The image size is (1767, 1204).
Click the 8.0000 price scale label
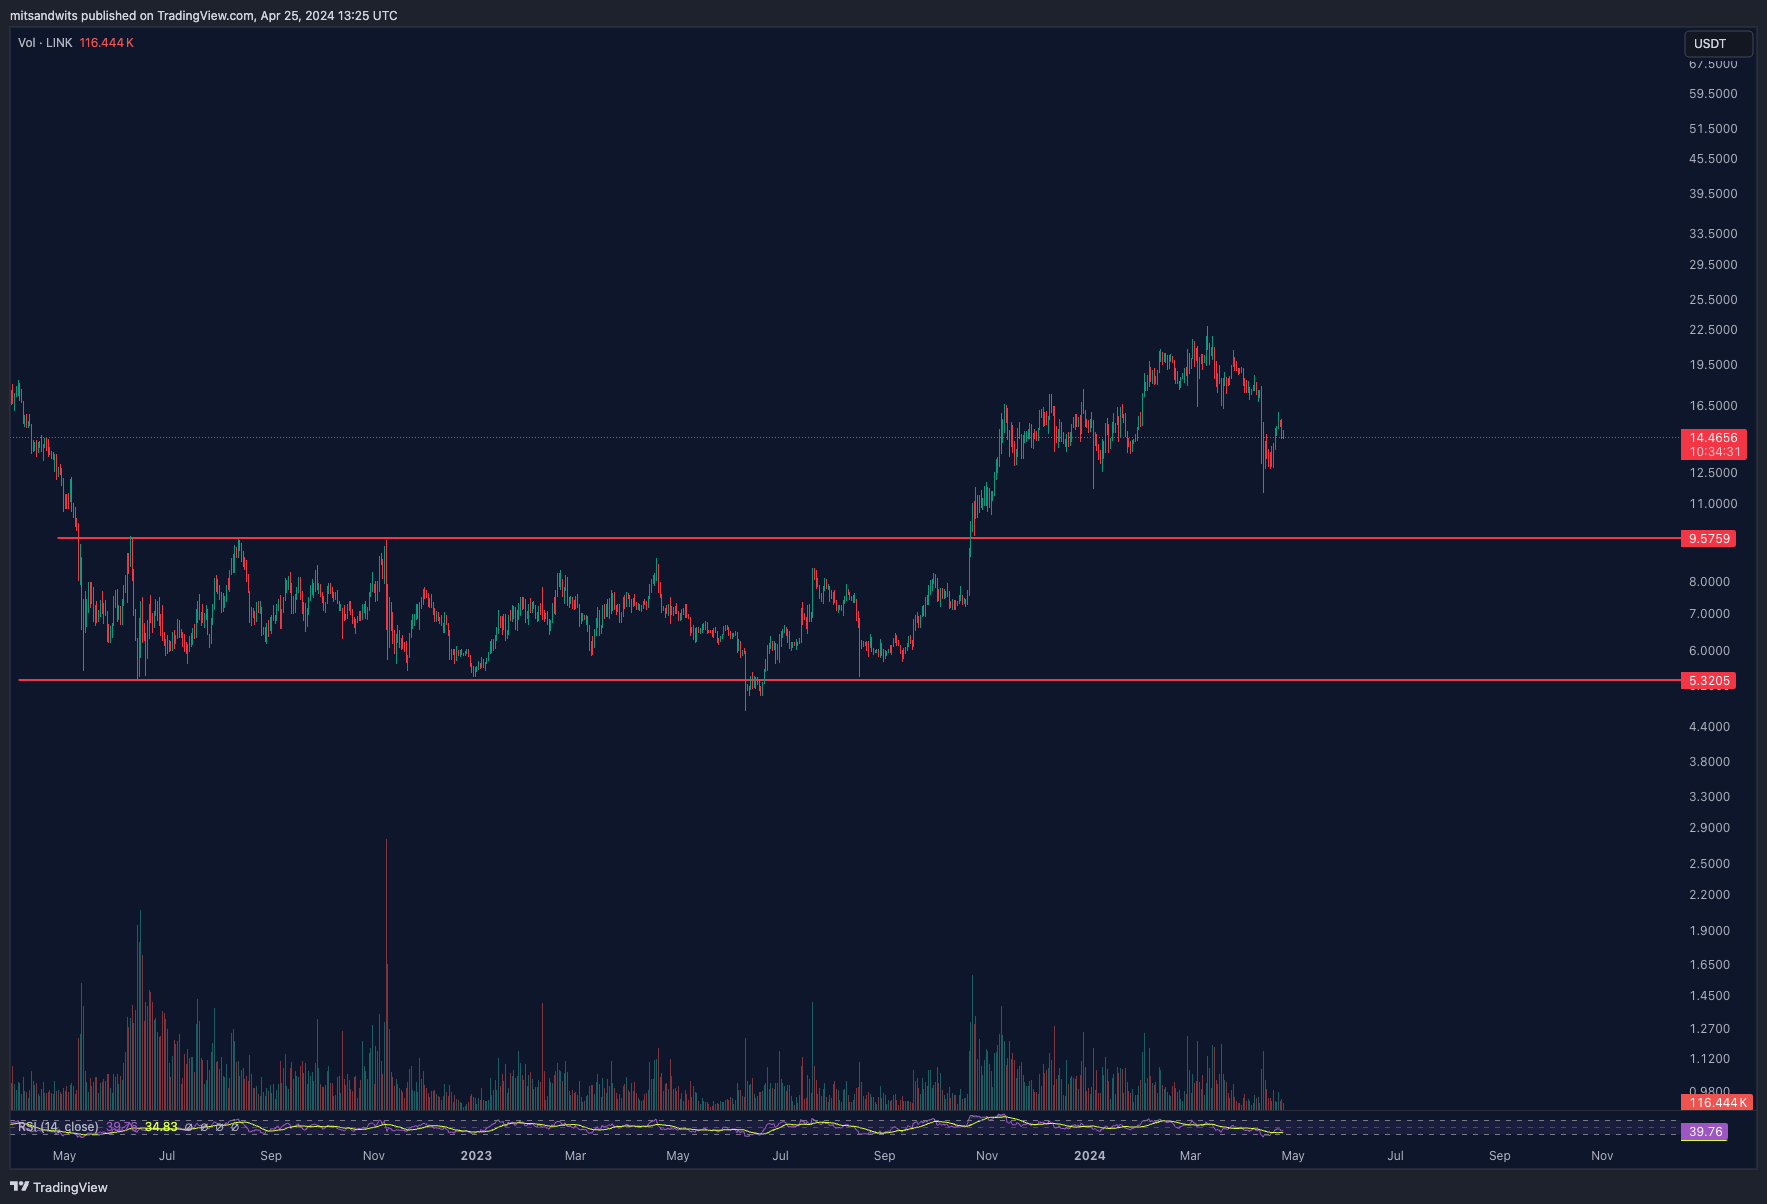(x=1709, y=582)
